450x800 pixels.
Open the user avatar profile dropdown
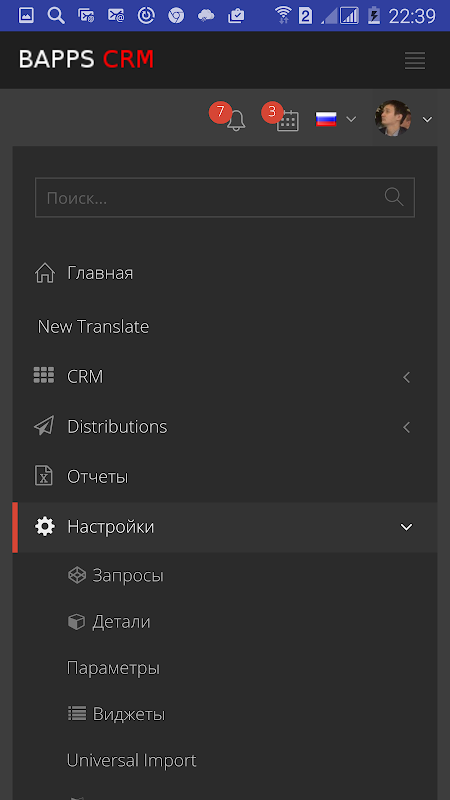[403, 118]
